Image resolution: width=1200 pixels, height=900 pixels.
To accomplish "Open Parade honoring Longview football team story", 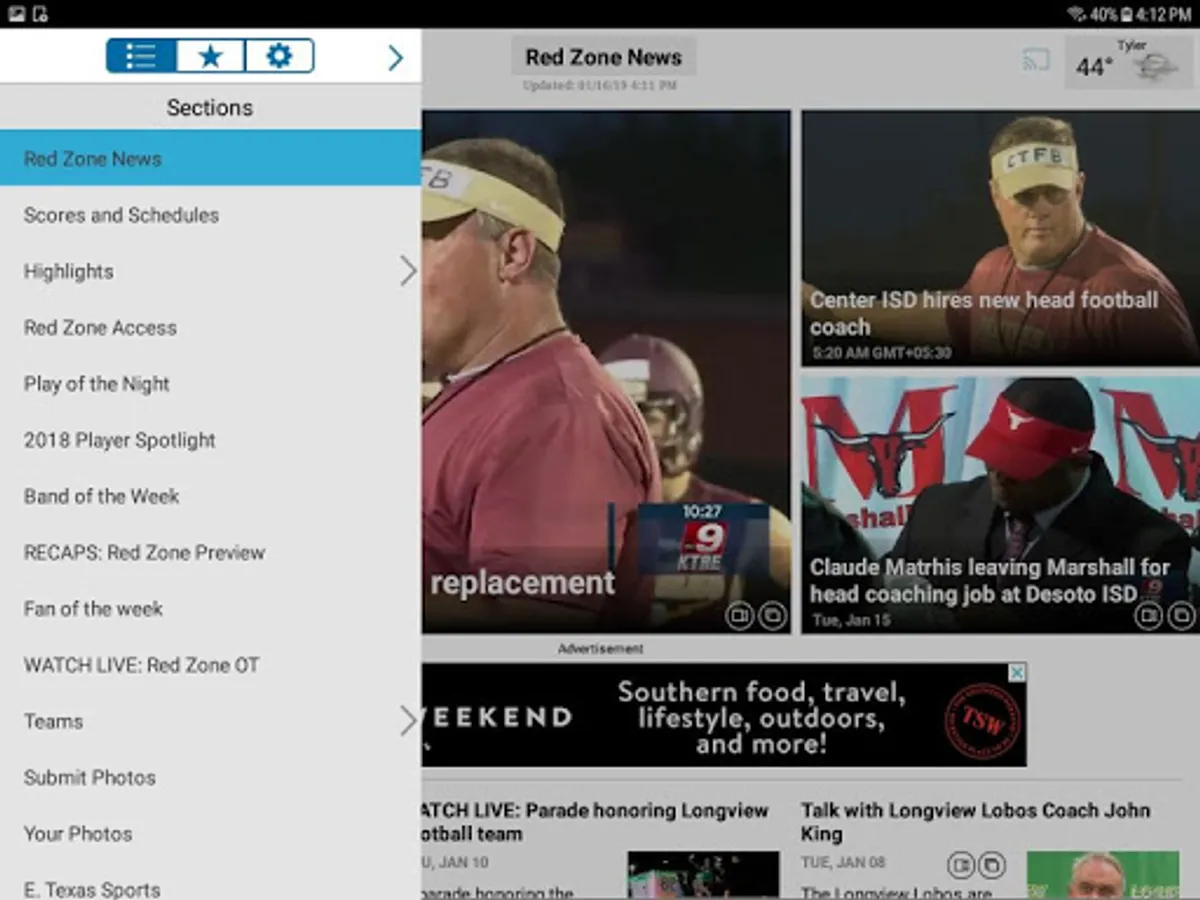I will (x=595, y=822).
